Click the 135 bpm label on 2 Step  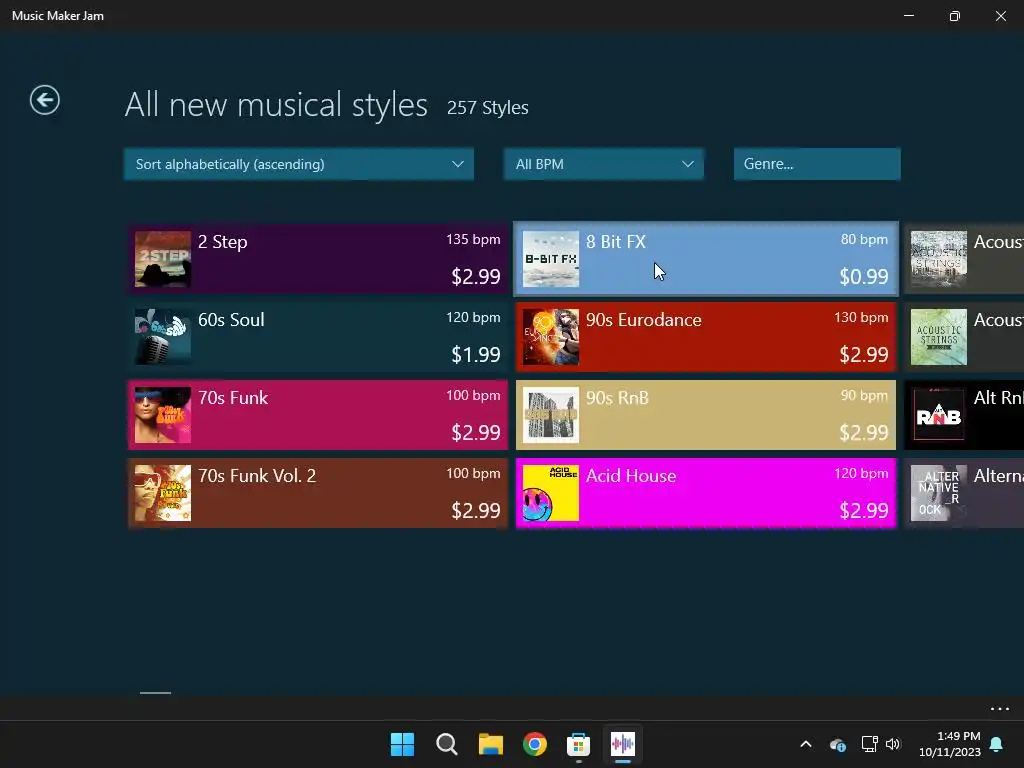473,240
